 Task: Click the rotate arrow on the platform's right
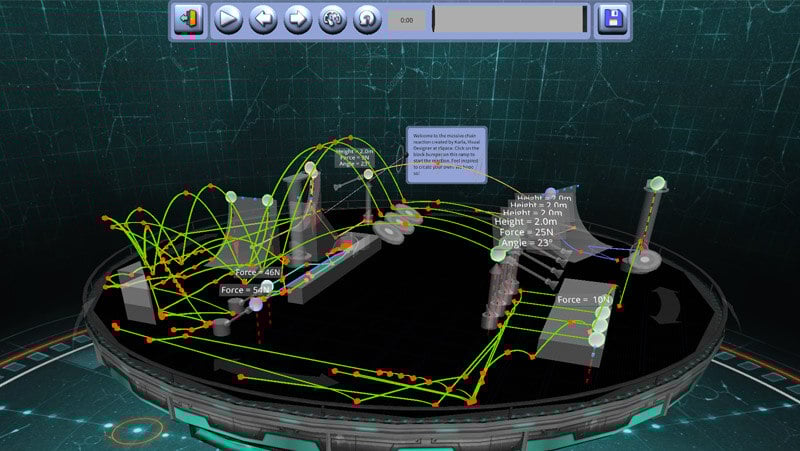(666, 305)
